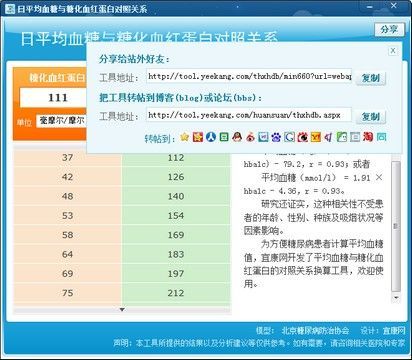Select table cell 183

tap(176, 254)
